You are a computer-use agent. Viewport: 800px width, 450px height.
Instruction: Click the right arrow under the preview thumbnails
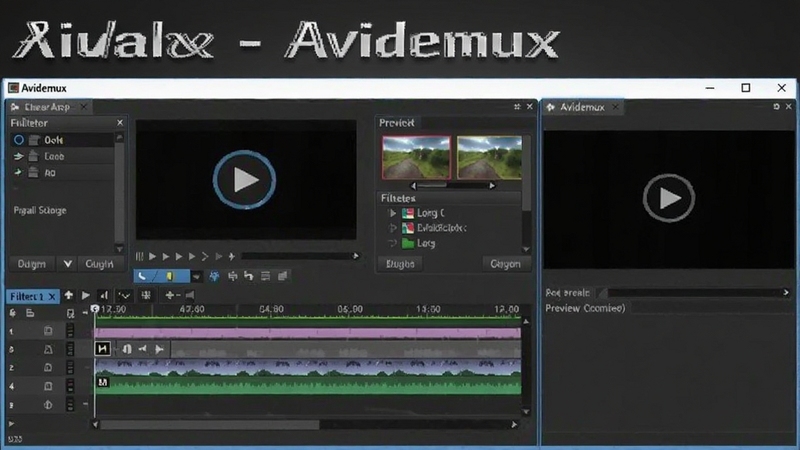point(492,186)
